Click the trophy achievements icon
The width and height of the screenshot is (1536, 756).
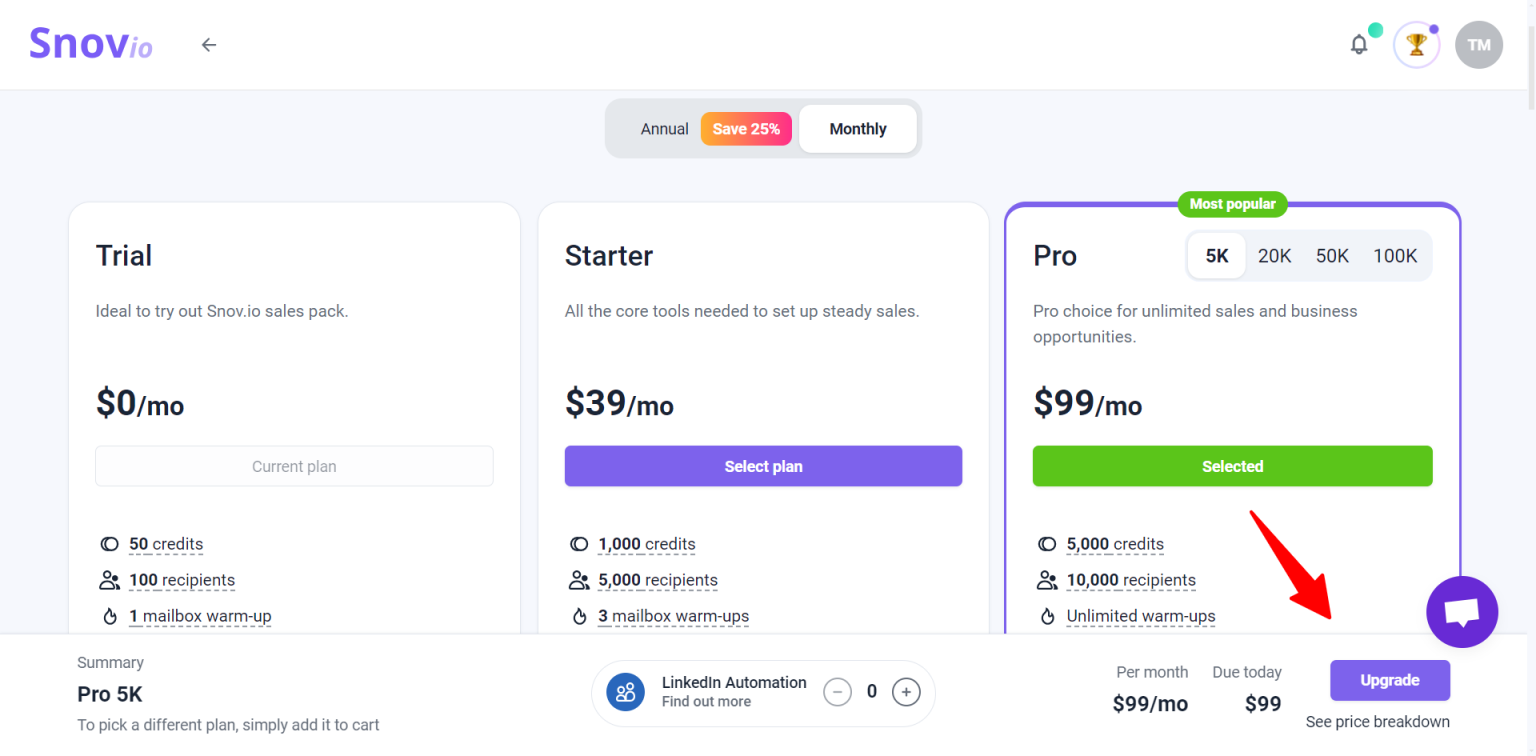(1416, 45)
